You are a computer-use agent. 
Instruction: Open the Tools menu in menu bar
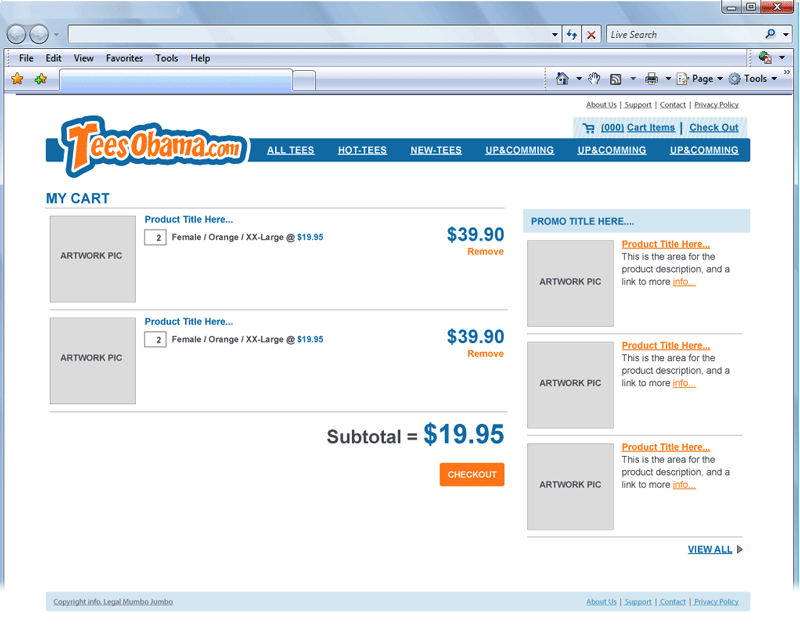[x=166, y=58]
